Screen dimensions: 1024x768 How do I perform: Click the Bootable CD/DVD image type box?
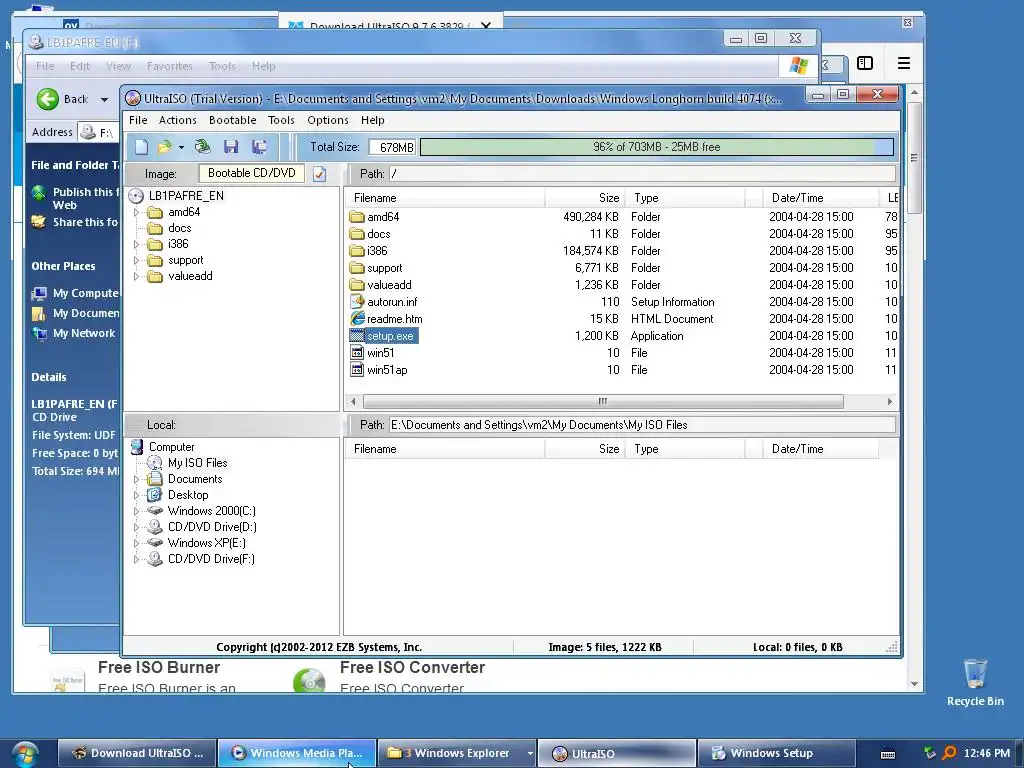pyautogui.click(x=251, y=173)
